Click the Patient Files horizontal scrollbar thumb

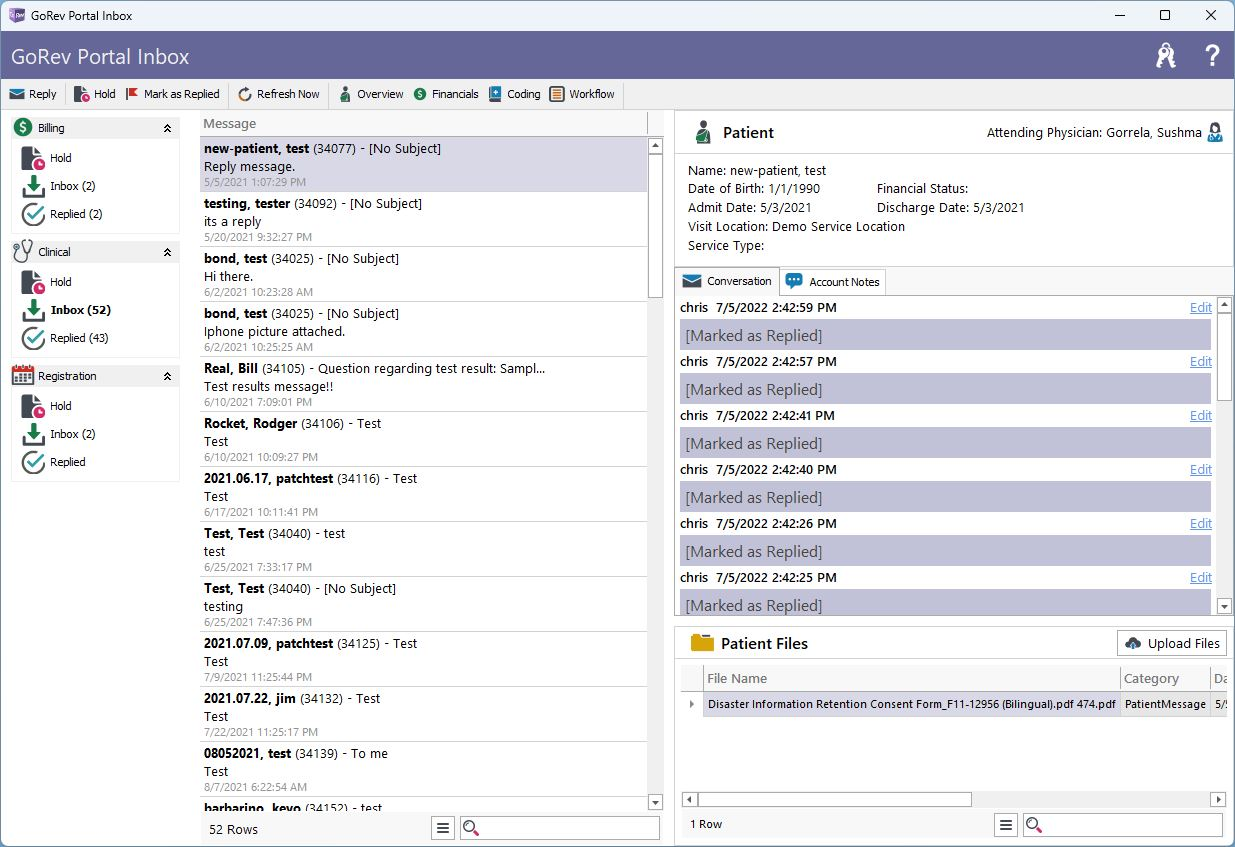pyautogui.click(x=835, y=800)
